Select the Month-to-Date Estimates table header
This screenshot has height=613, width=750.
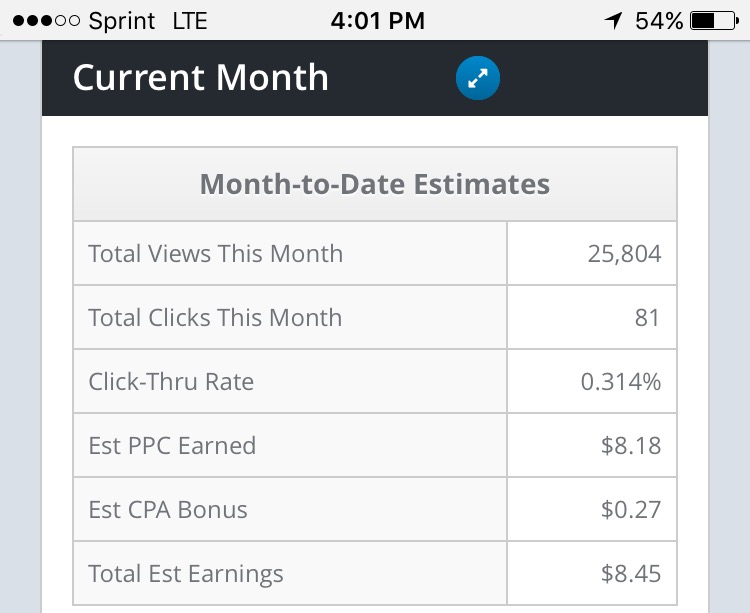pyautogui.click(x=374, y=184)
